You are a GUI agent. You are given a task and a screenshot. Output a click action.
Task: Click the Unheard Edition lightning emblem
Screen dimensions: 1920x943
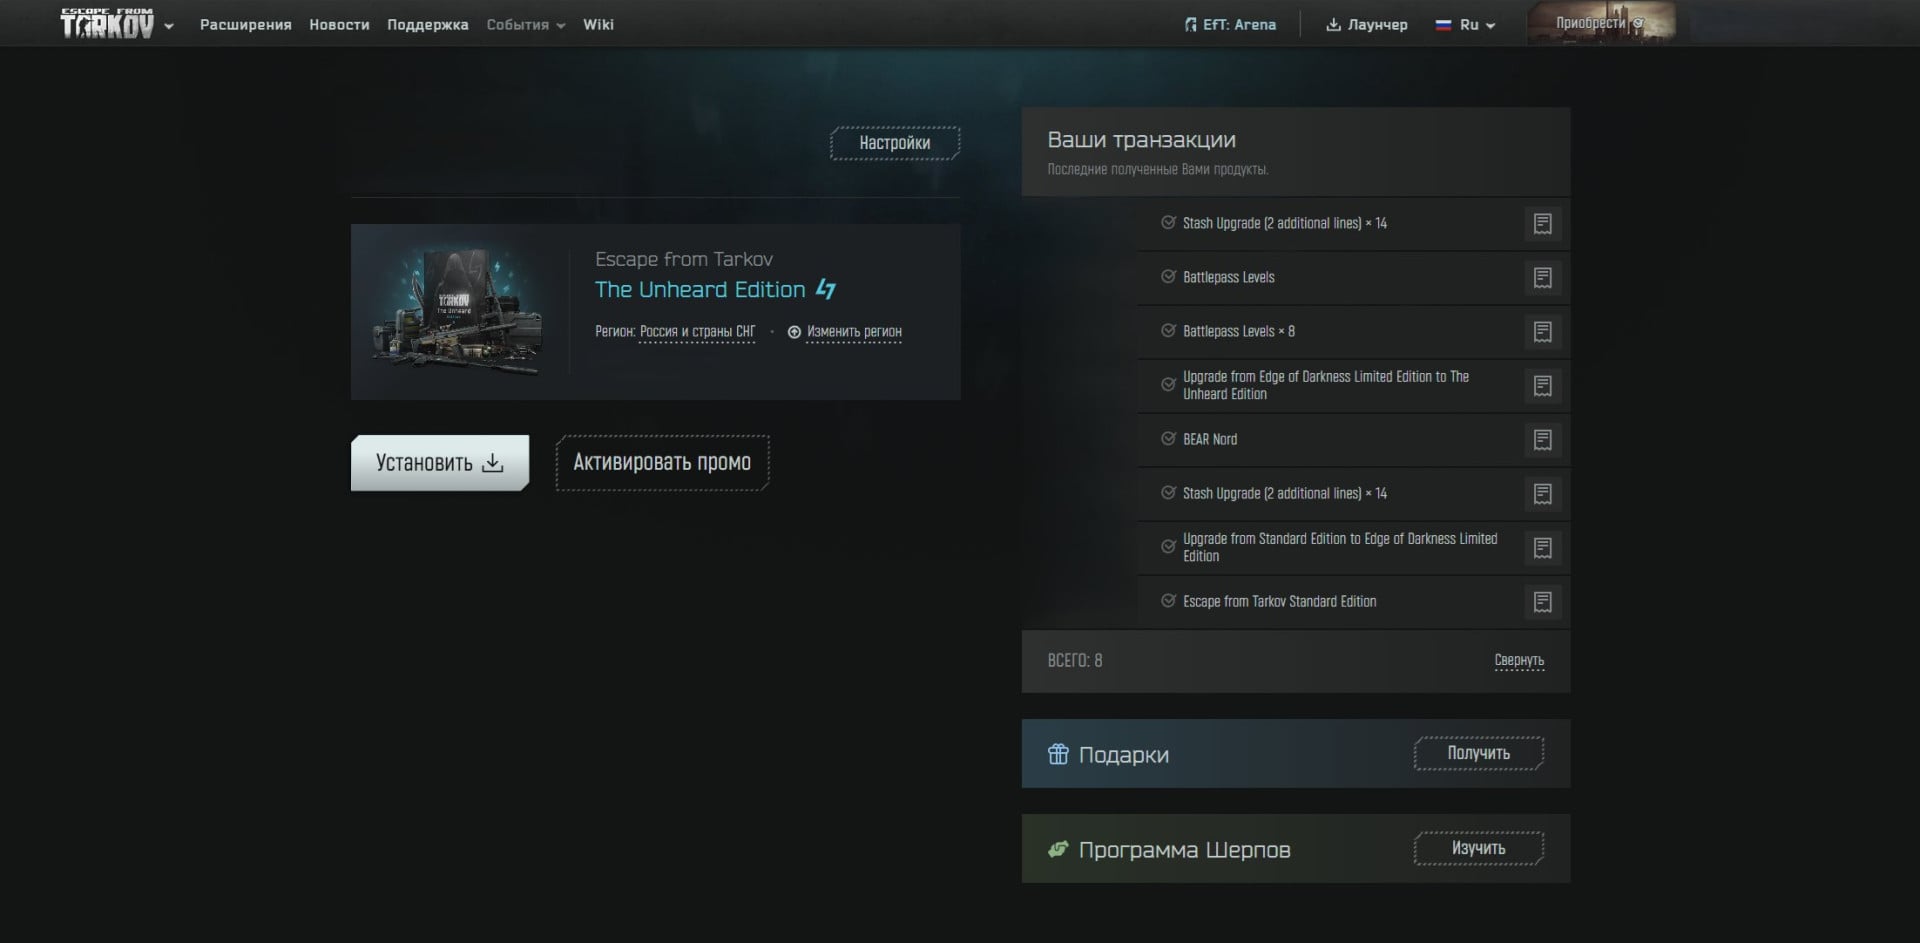[x=826, y=289]
